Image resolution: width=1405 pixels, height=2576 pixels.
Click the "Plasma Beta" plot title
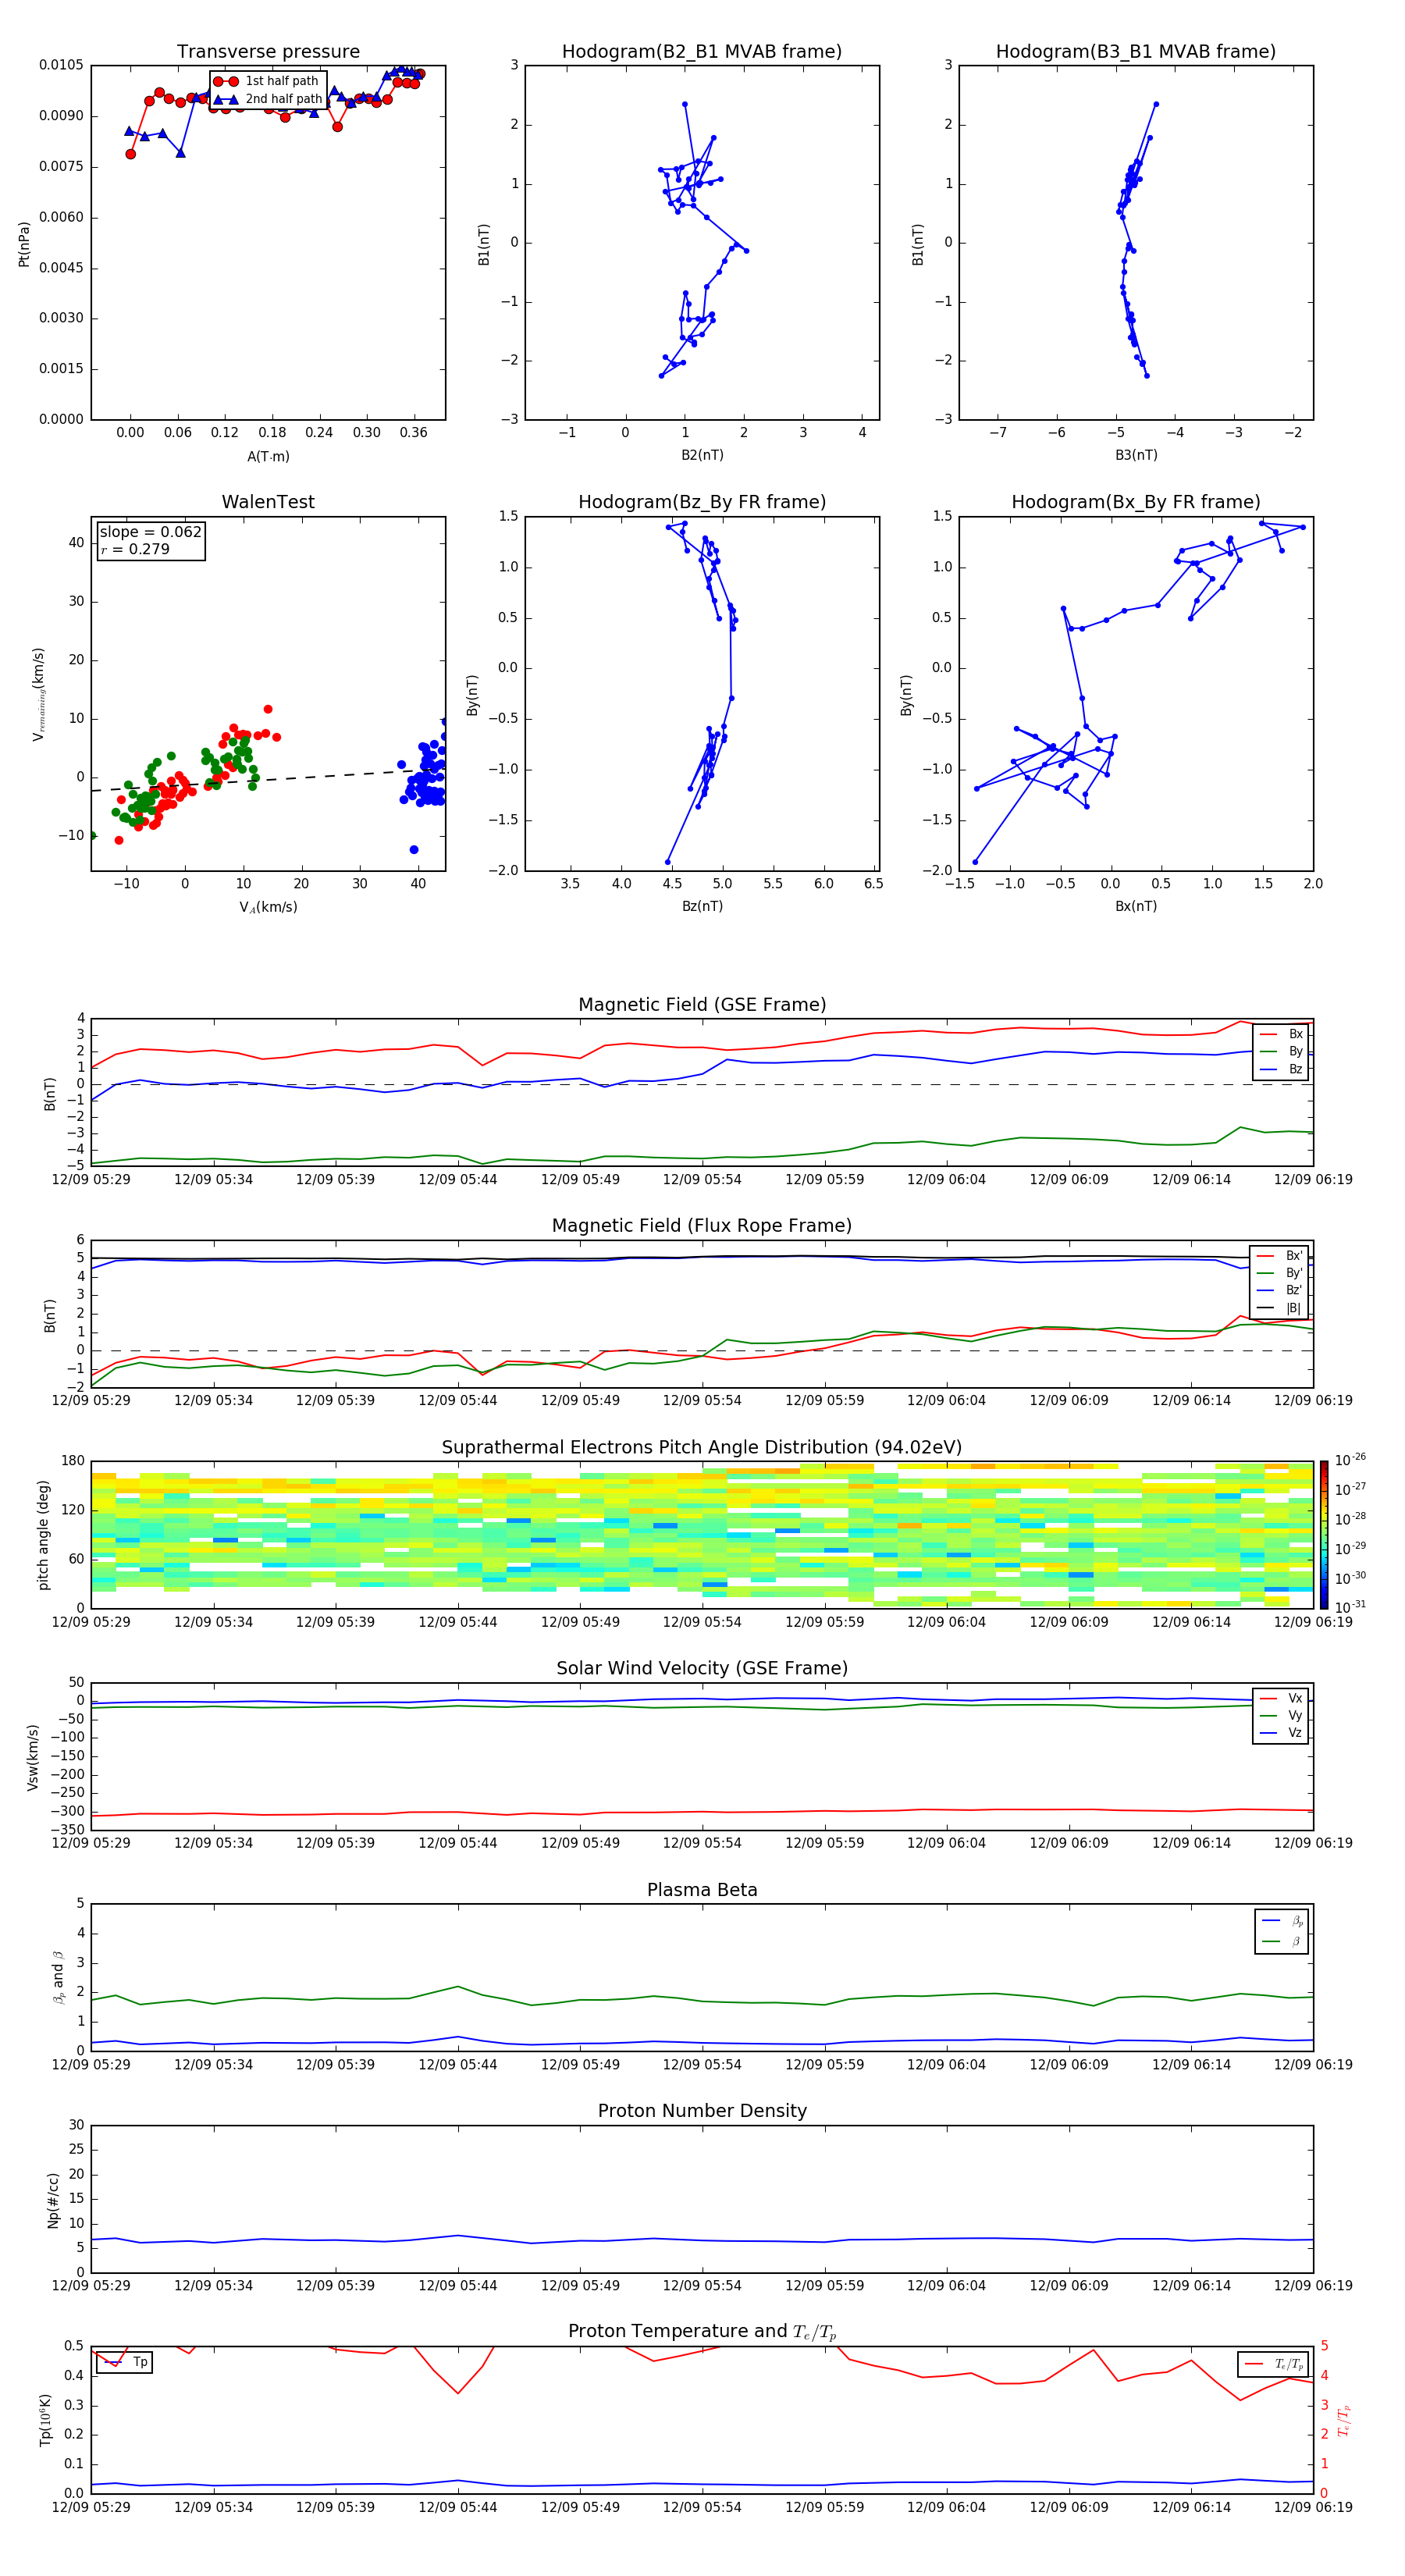[702, 1890]
